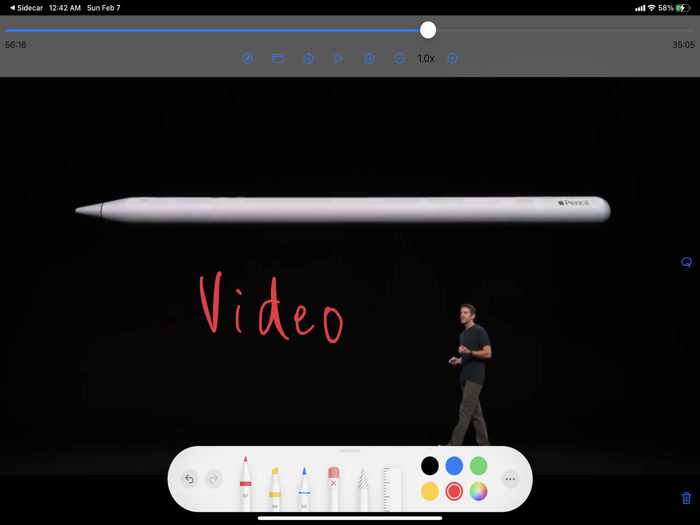
Task: Choose the yellow color swatch
Action: coord(430,492)
